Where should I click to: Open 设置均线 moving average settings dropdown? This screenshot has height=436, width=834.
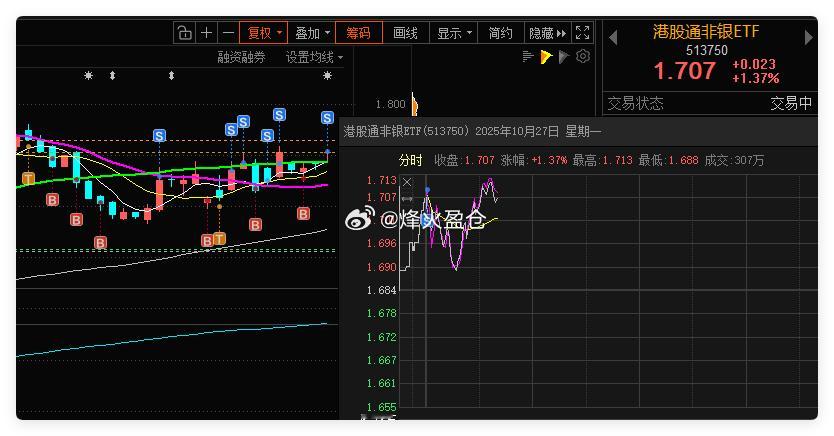pos(314,57)
